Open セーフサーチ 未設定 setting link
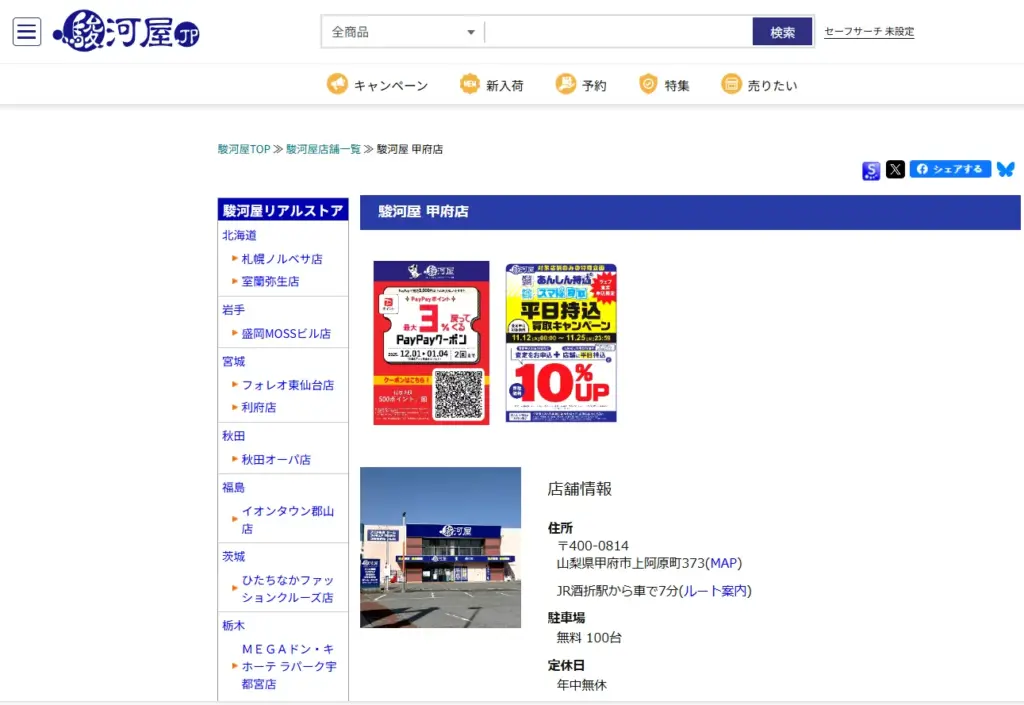1024x705 pixels. point(869,32)
